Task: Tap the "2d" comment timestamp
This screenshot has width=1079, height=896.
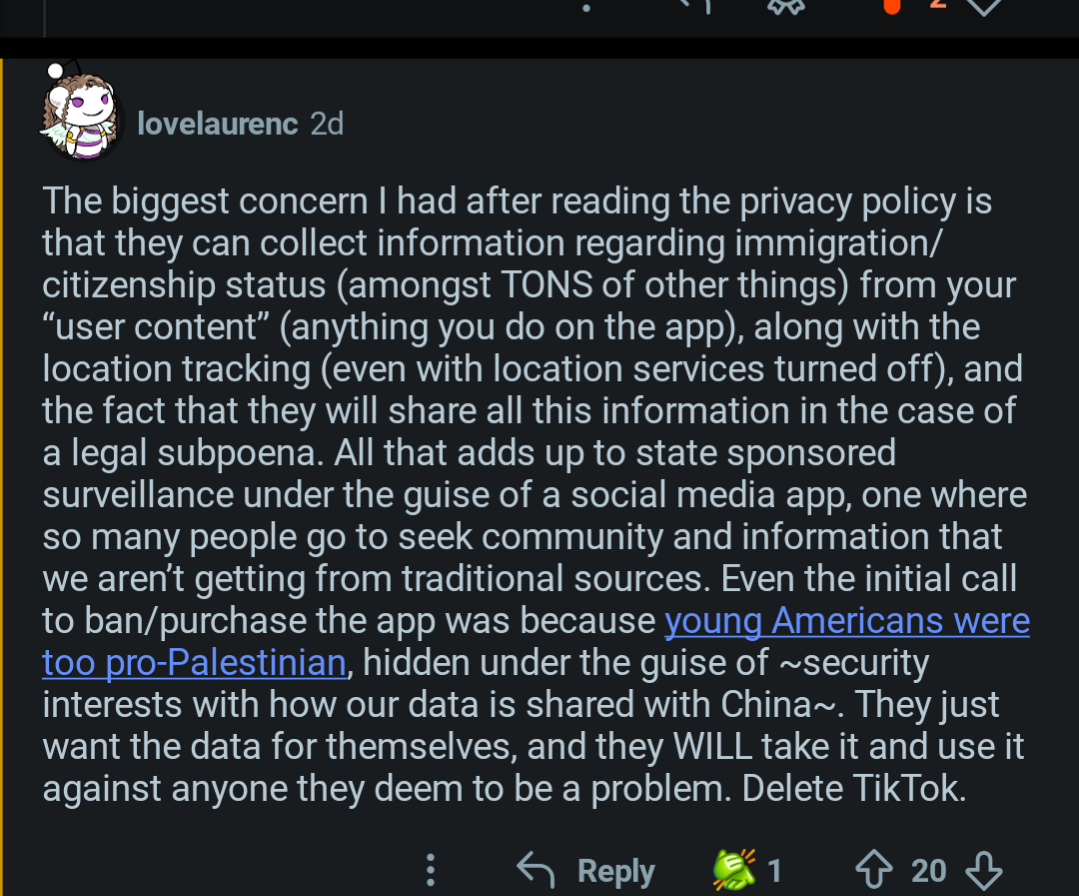Action: pyautogui.click(x=327, y=123)
